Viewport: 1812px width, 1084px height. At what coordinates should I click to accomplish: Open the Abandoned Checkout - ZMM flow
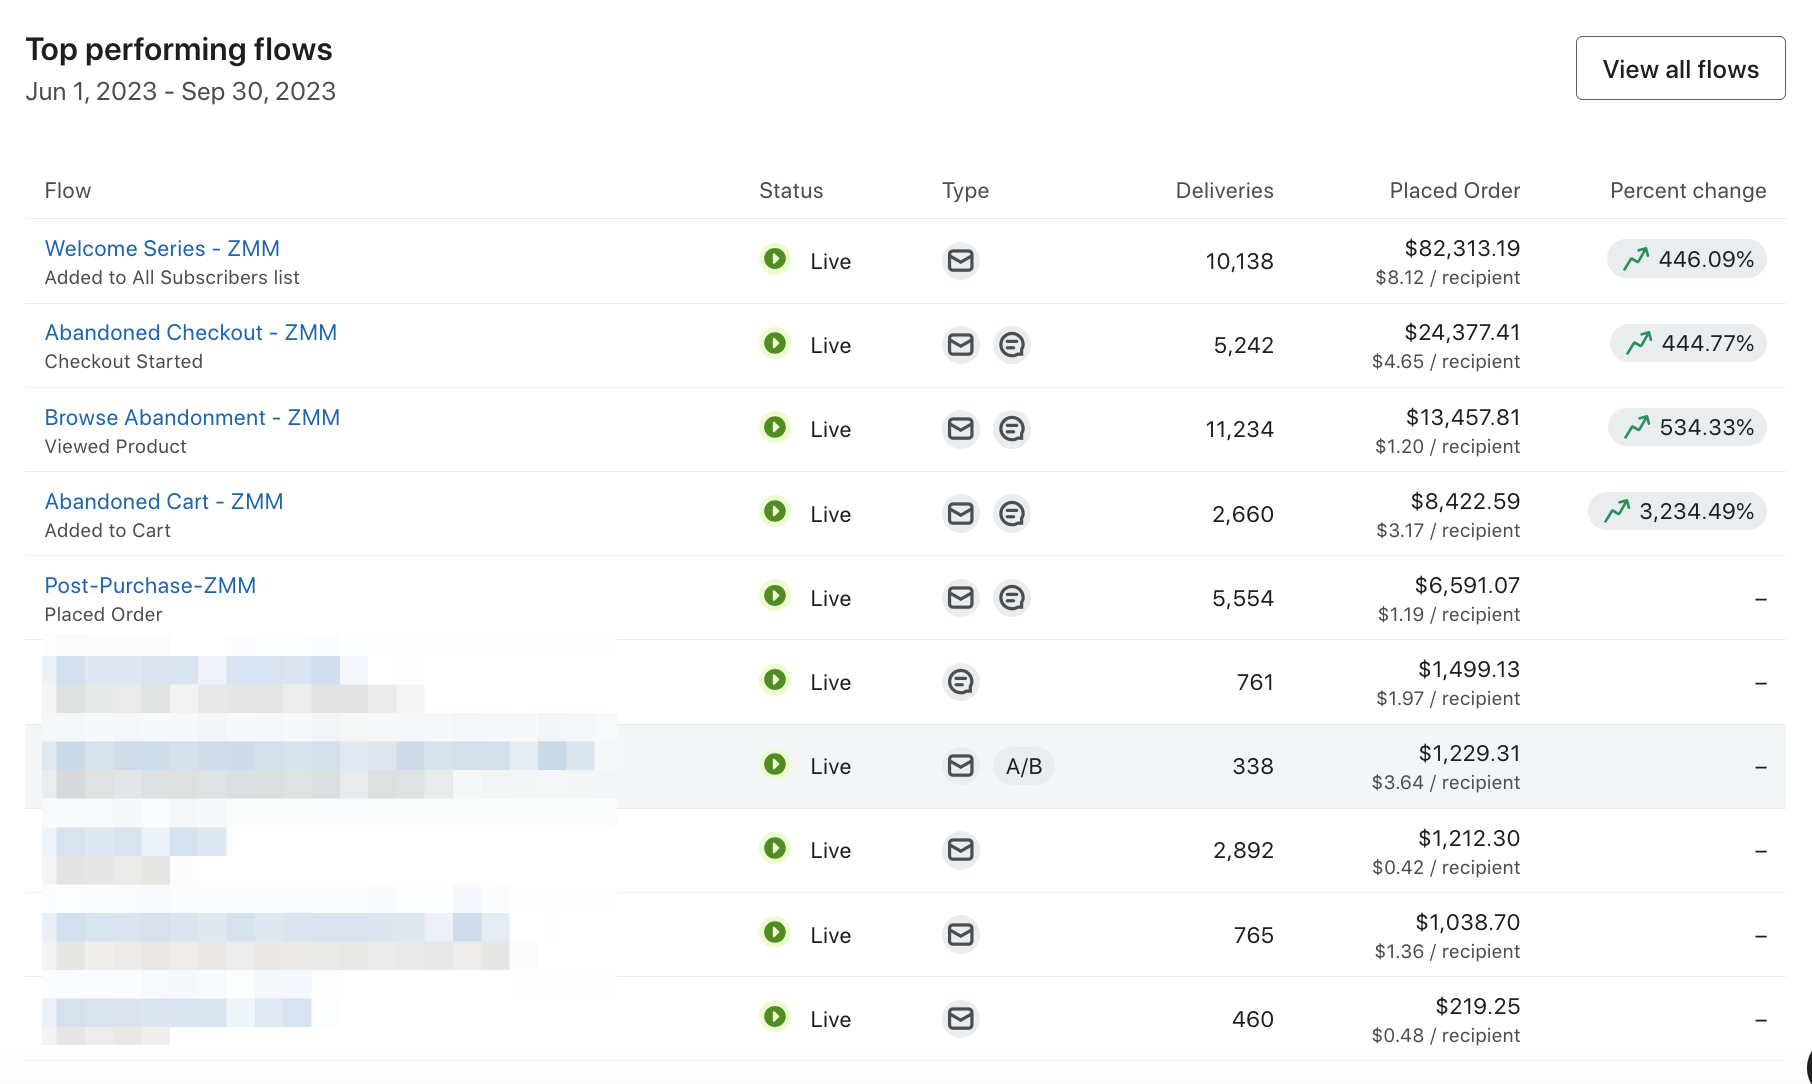191,332
